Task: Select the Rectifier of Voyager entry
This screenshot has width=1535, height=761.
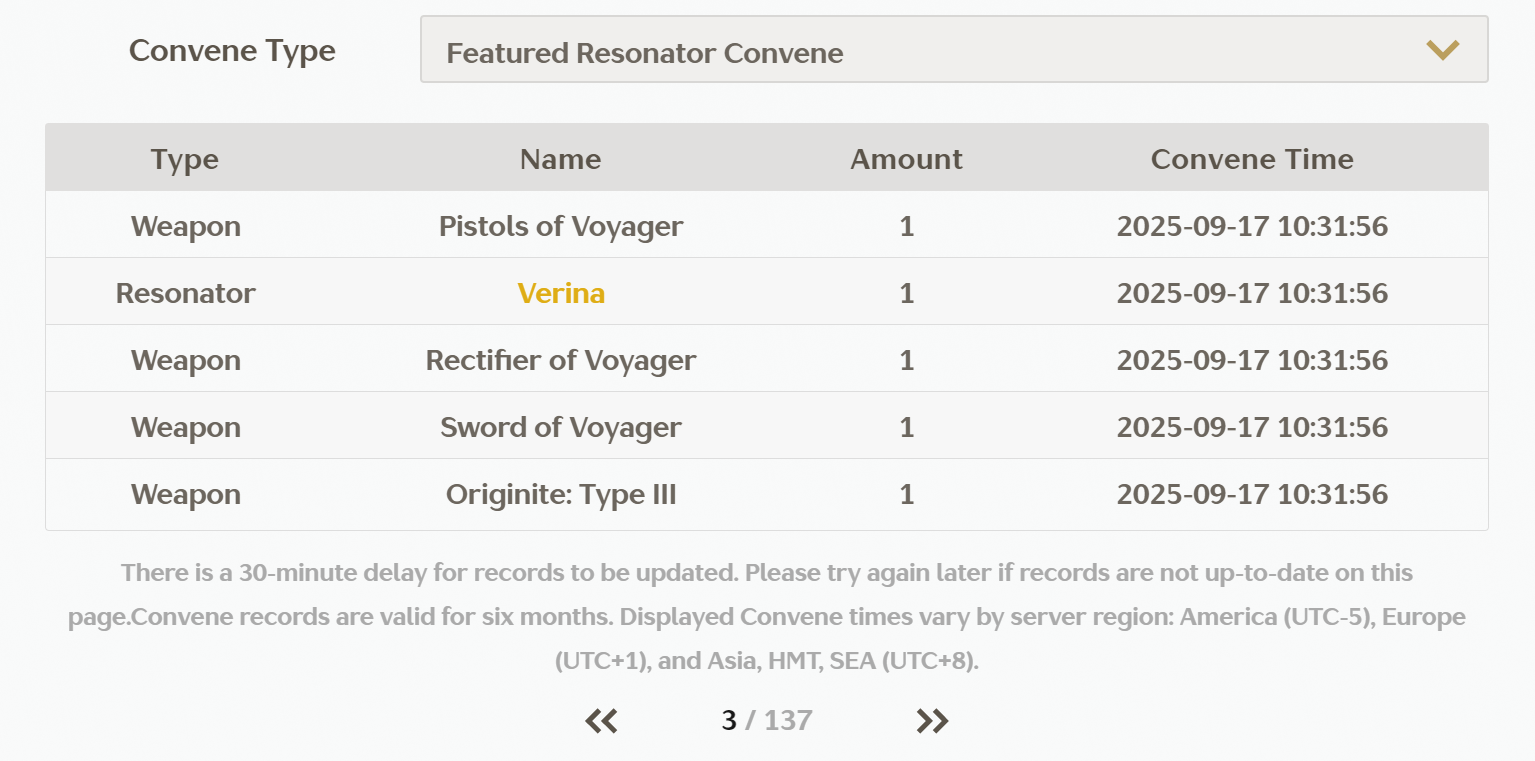Action: (561, 360)
